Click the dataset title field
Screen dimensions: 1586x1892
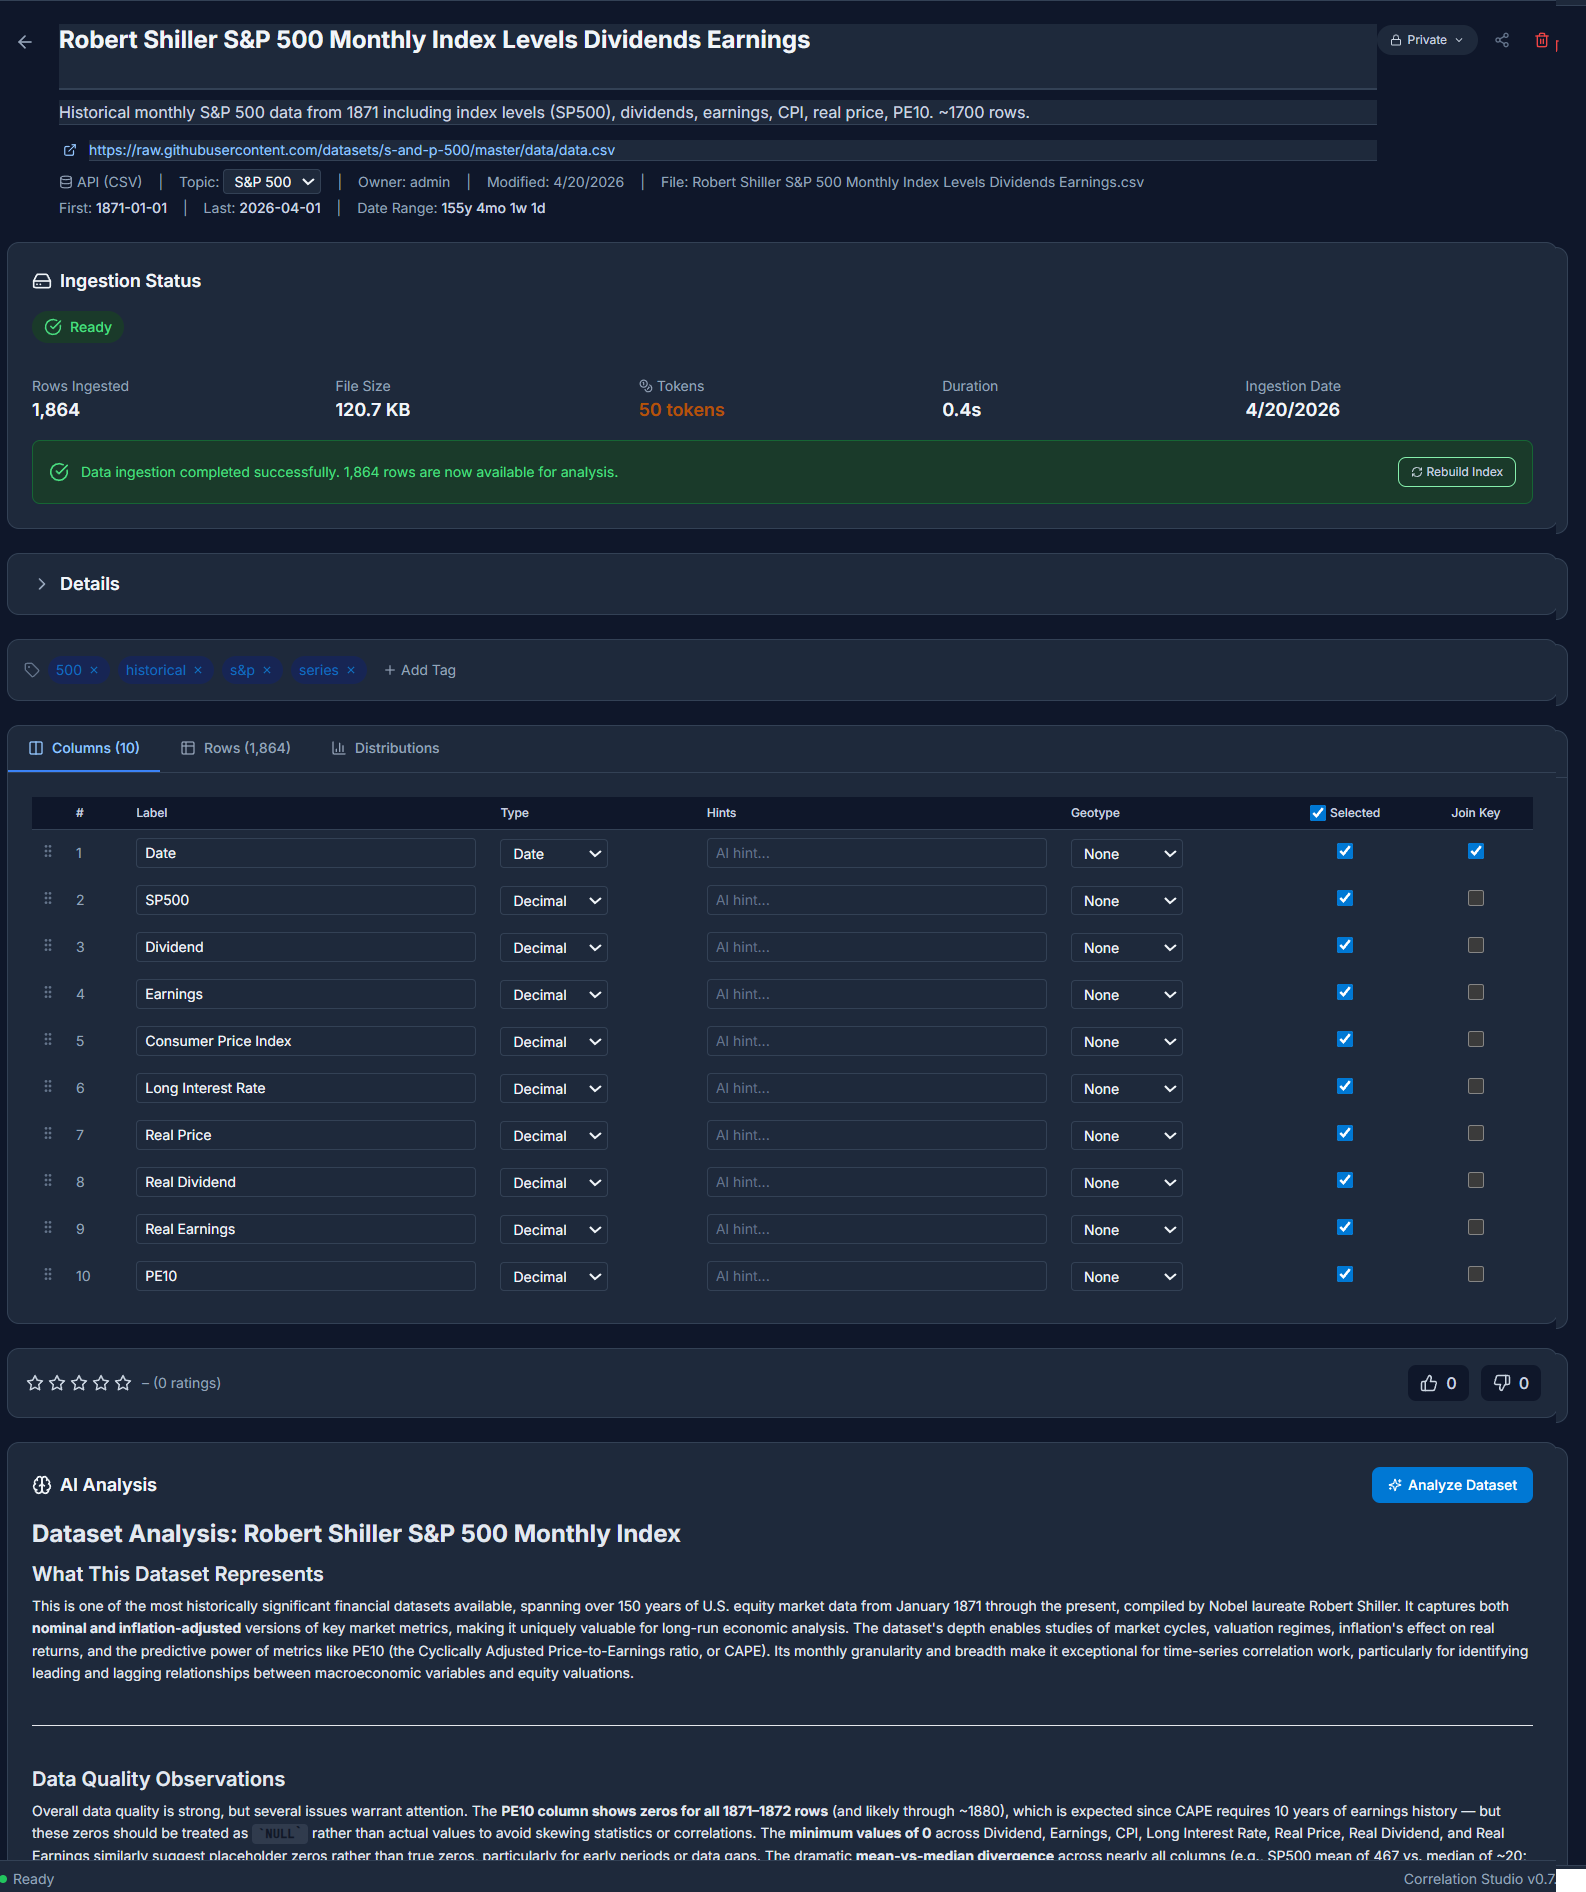click(x=717, y=55)
